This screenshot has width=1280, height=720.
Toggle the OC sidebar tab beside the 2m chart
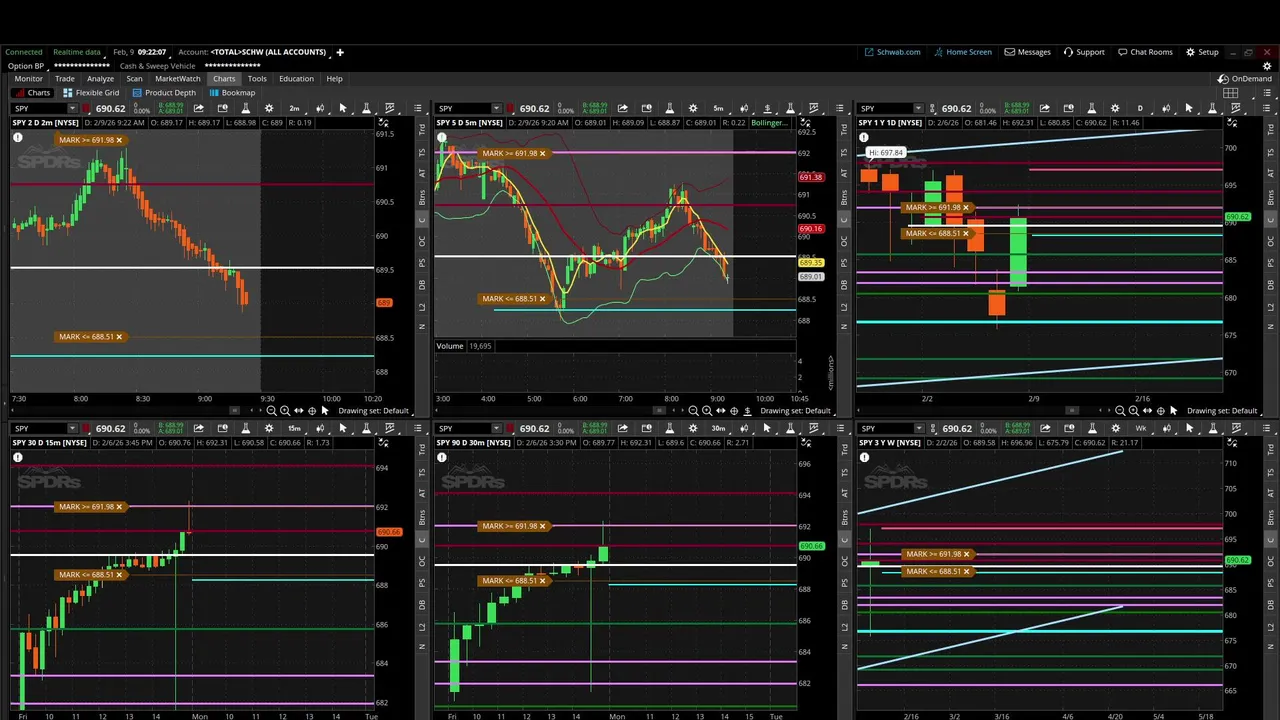pyautogui.click(x=422, y=240)
